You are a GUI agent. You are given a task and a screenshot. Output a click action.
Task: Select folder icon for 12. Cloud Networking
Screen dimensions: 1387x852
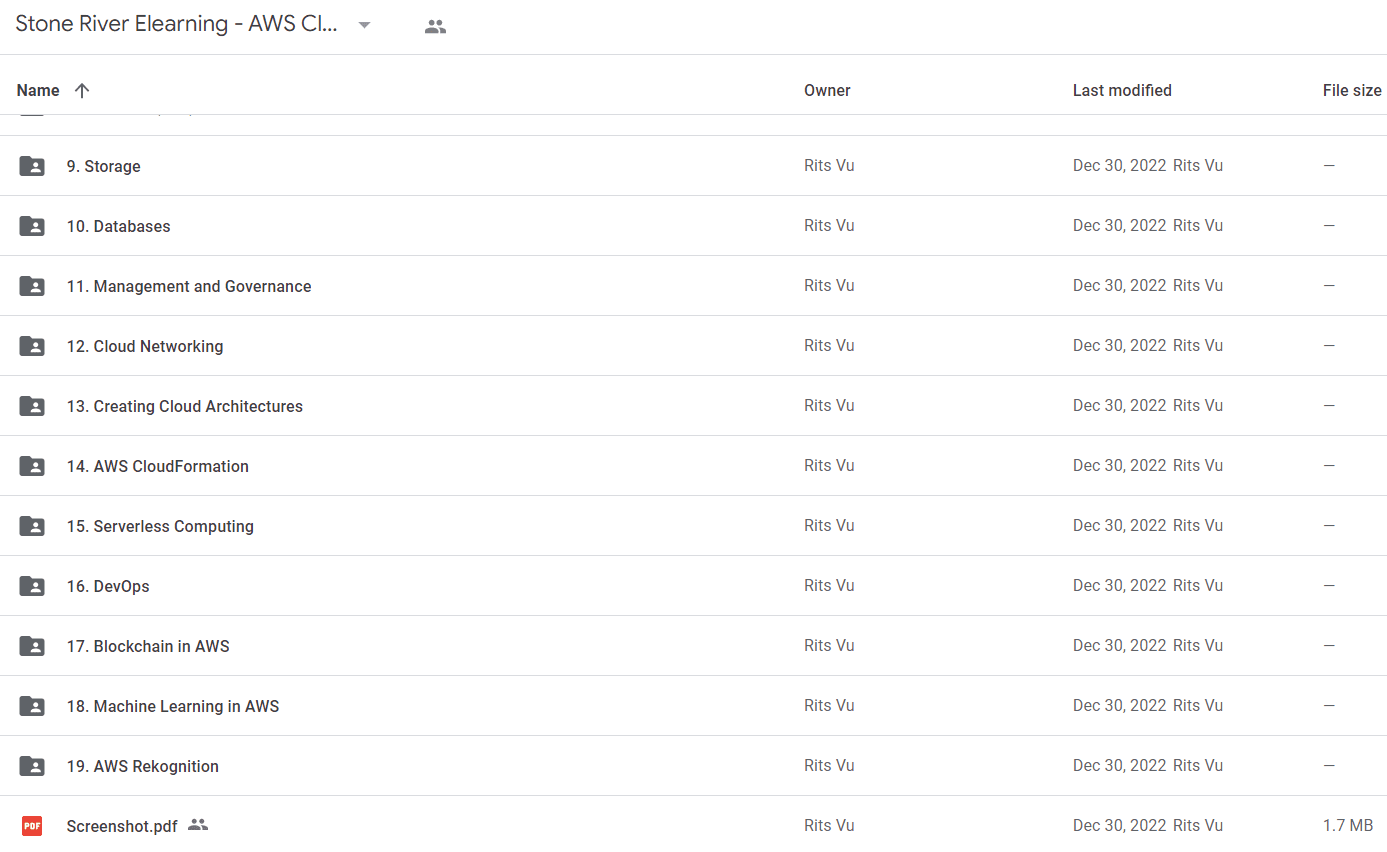(32, 346)
